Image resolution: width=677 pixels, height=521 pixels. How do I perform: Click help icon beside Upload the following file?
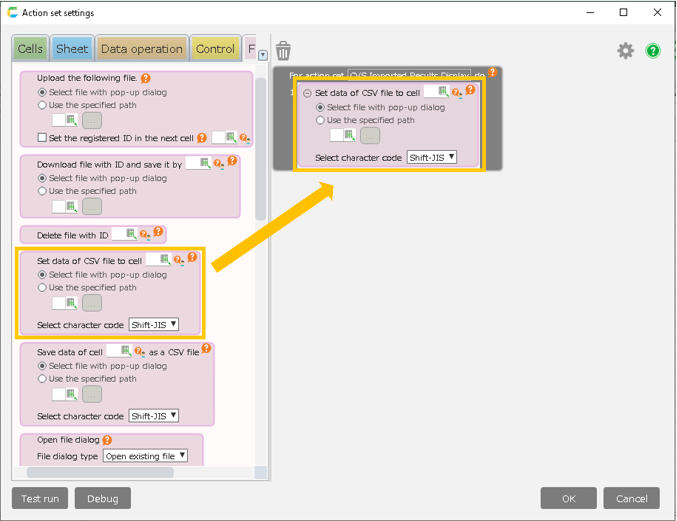[x=146, y=78]
